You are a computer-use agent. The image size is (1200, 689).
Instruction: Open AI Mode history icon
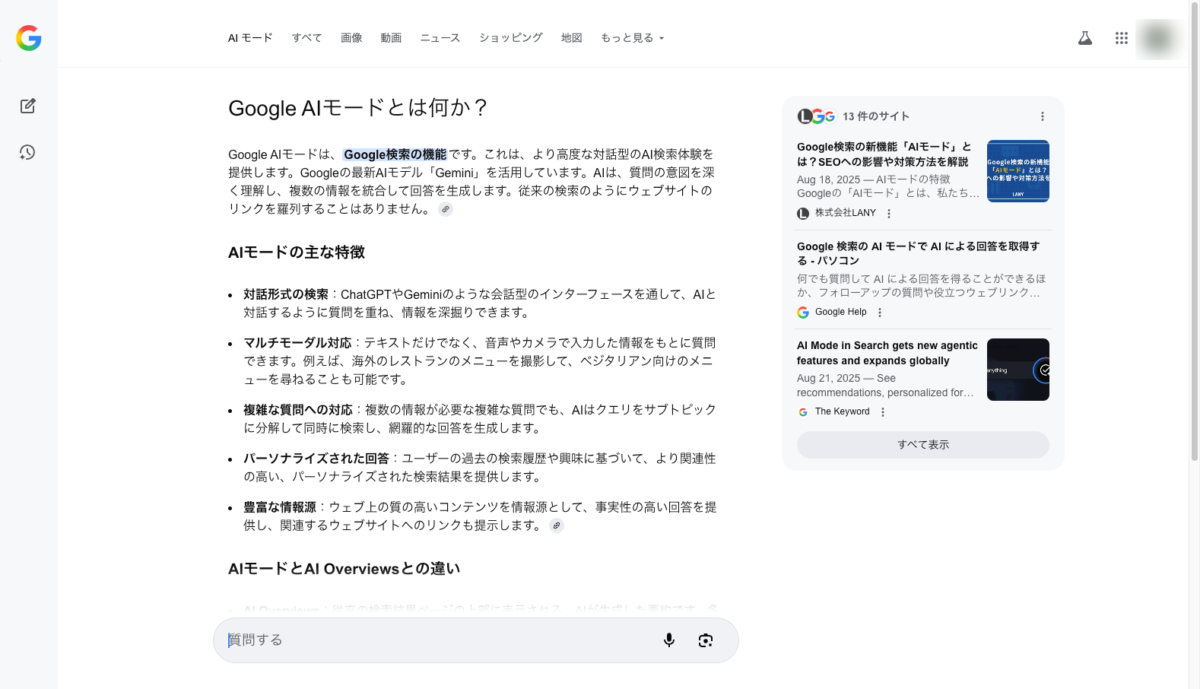pos(28,152)
